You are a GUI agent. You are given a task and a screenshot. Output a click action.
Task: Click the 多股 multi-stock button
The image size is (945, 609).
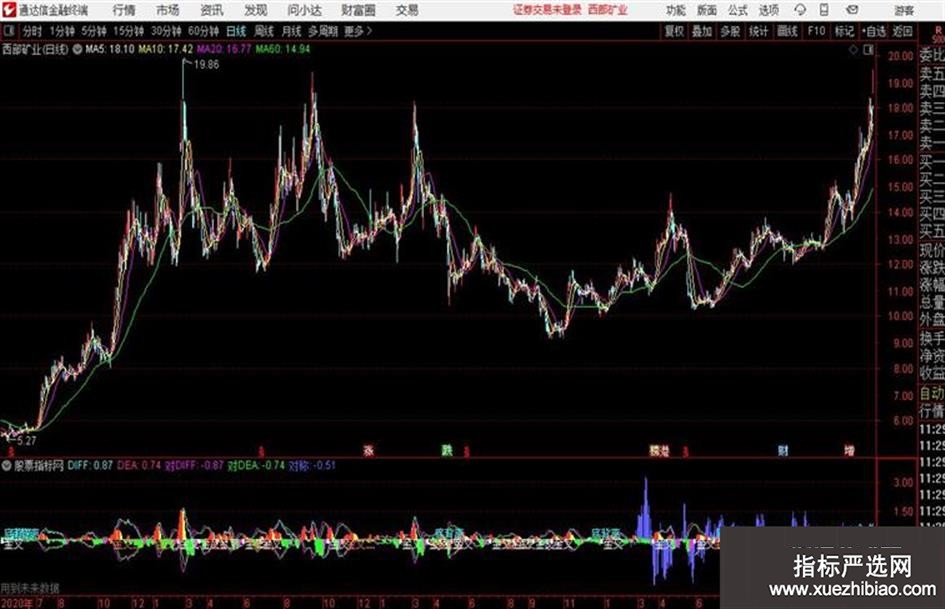(730, 31)
